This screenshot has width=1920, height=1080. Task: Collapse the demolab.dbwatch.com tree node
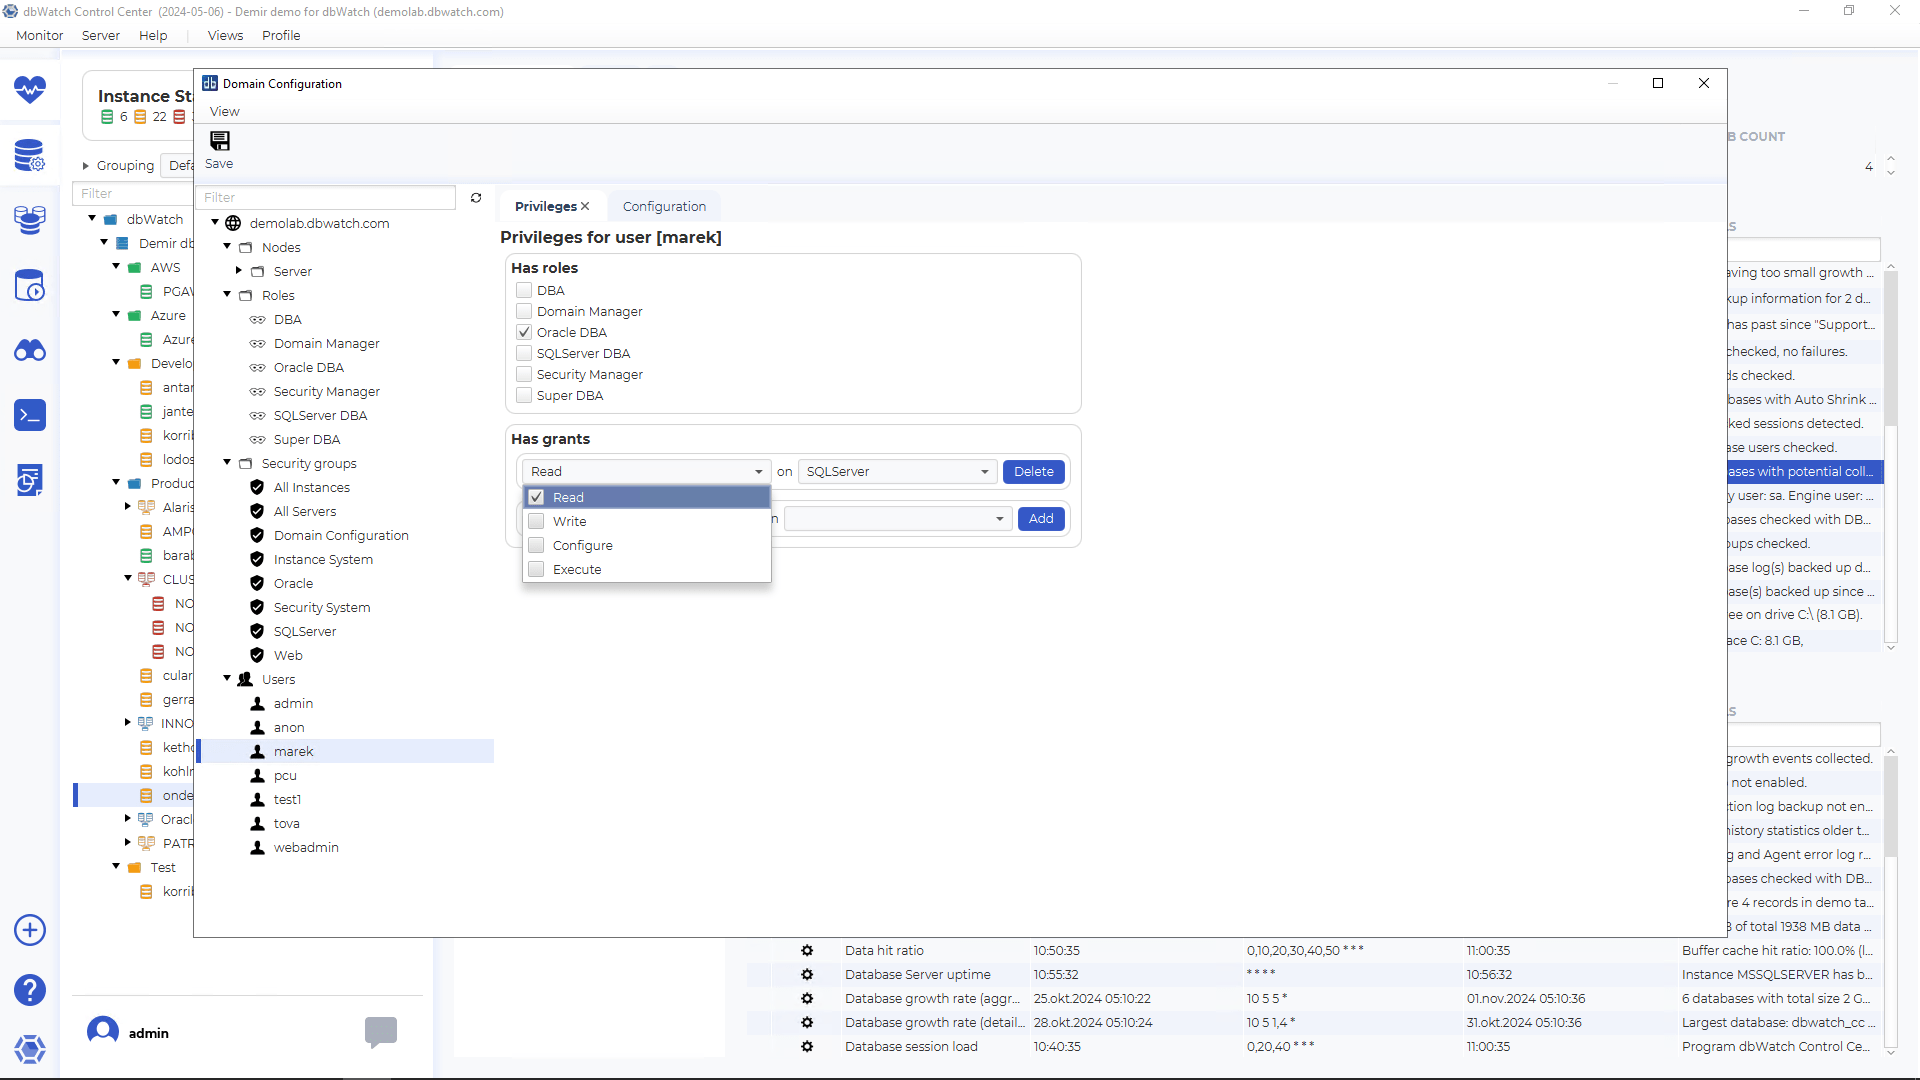215,223
